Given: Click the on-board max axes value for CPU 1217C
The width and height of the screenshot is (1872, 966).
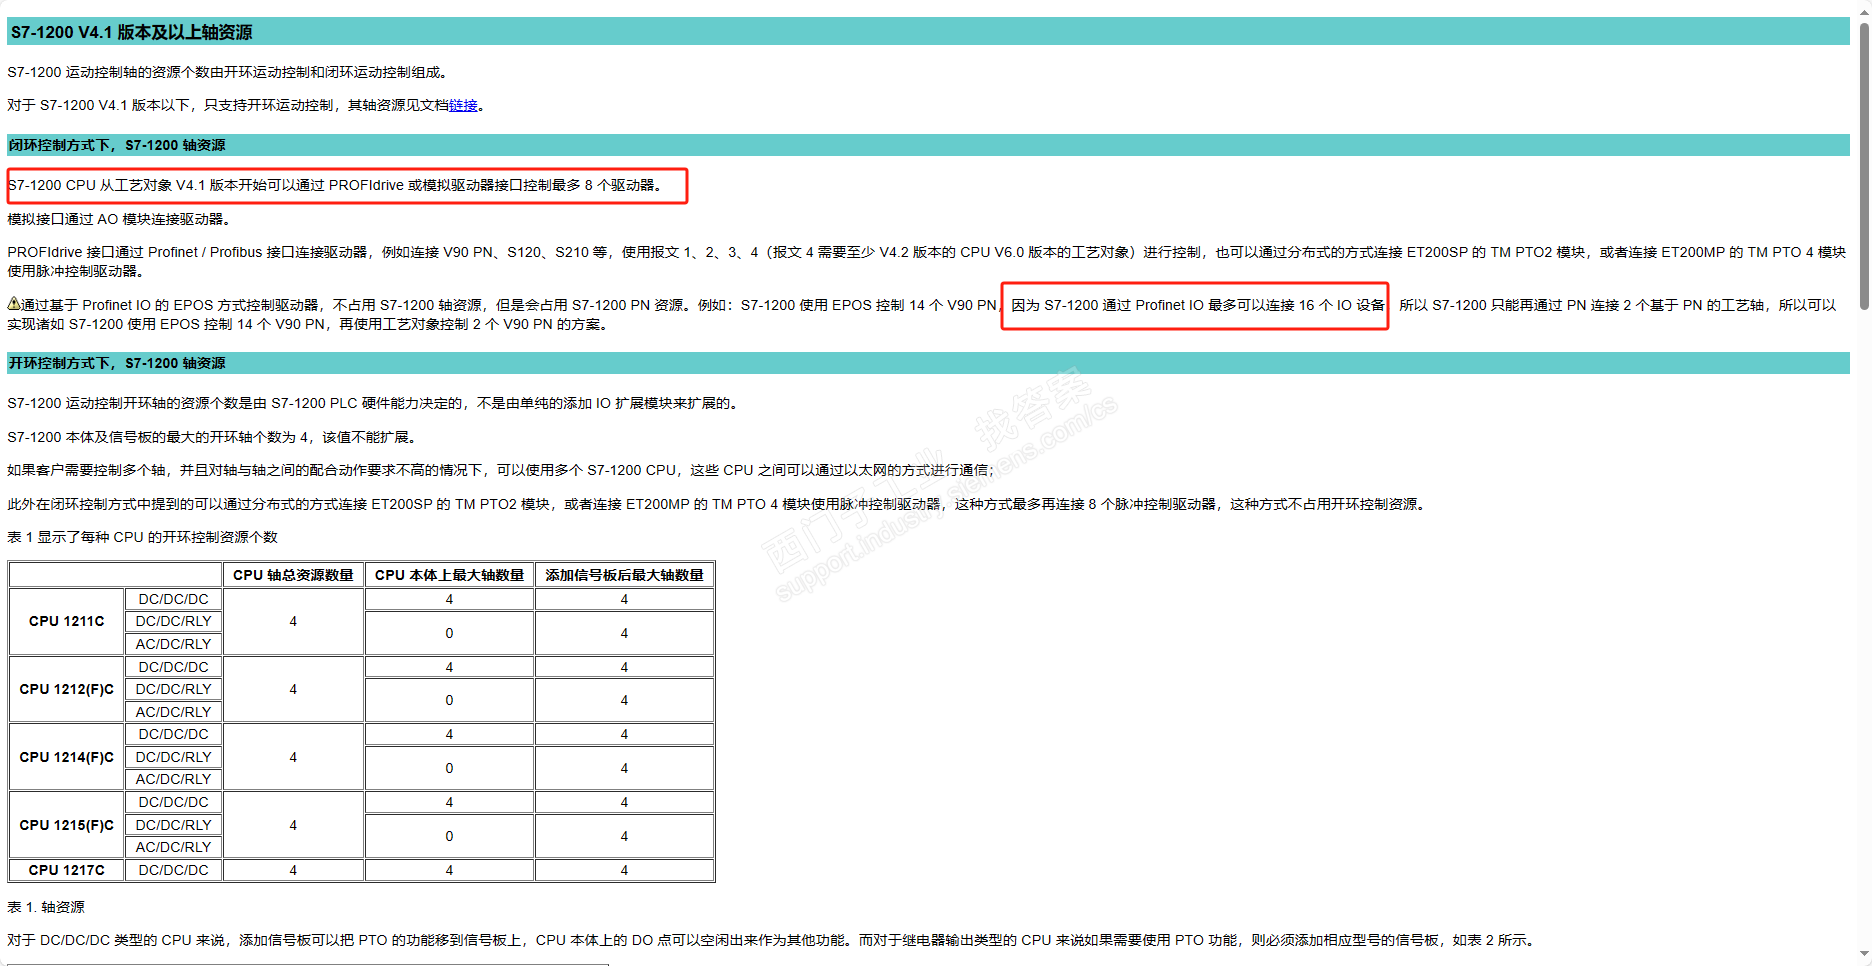Looking at the screenshot, I should pos(449,870).
